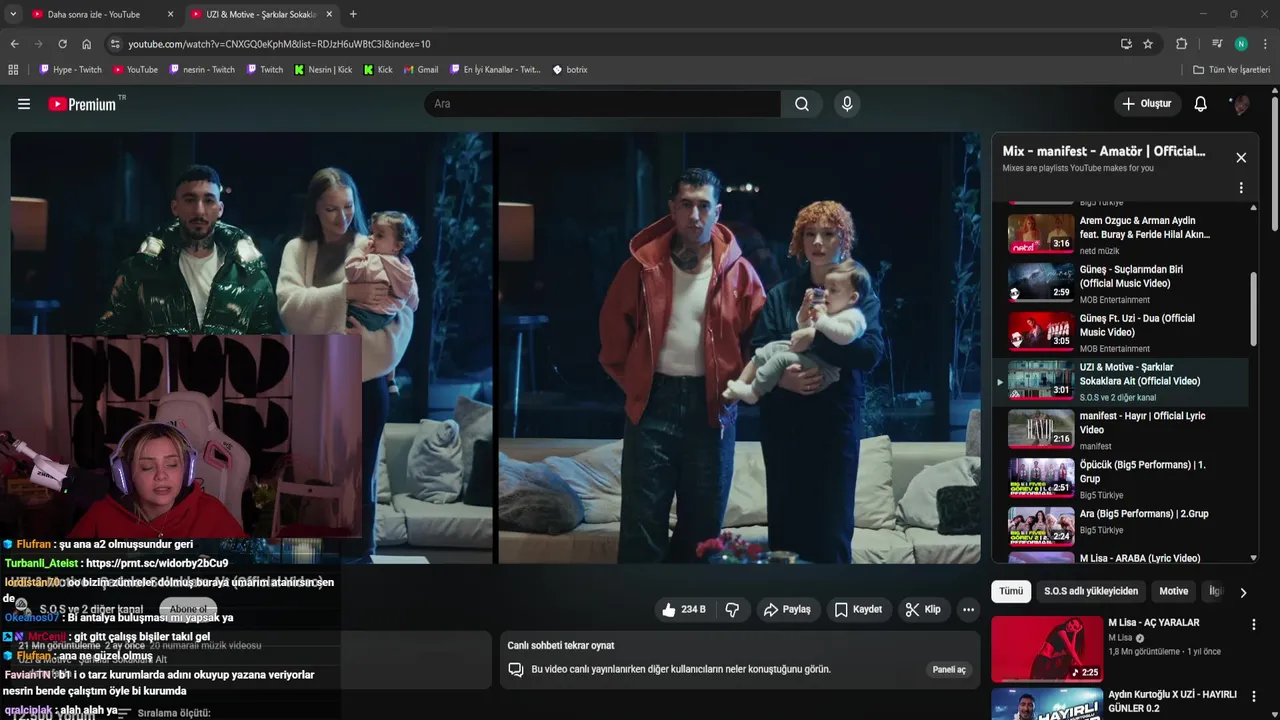Open En İyi Kanallar - Twitch bookmark
The height and width of the screenshot is (720, 1280).
coord(495,70)
